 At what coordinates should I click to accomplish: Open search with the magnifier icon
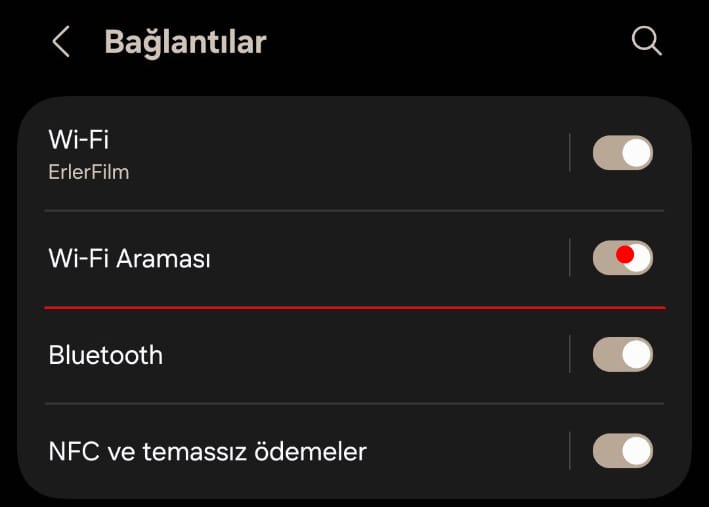click(647, 41)
